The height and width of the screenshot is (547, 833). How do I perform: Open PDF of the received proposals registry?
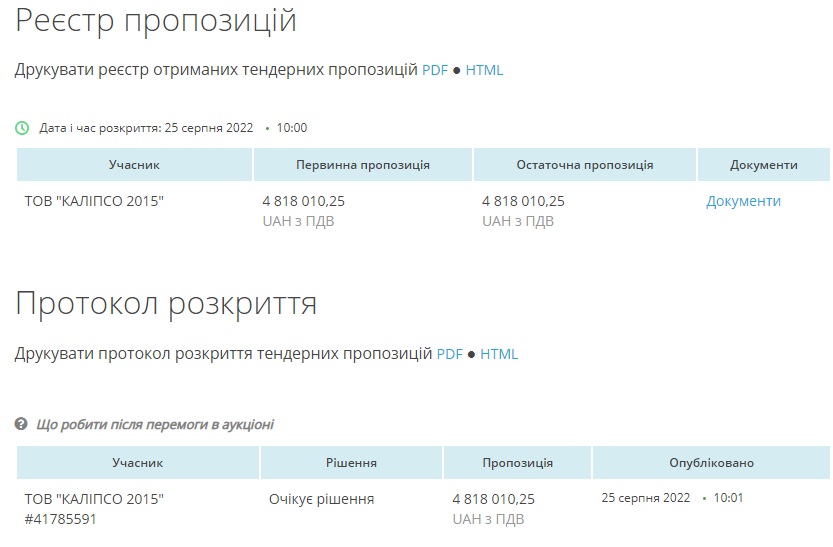click(x=434, y=70)
